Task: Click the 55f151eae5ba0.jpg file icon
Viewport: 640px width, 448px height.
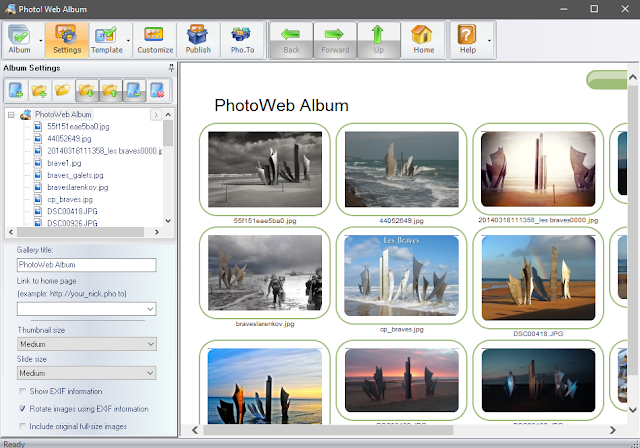Action: [38, 126]
